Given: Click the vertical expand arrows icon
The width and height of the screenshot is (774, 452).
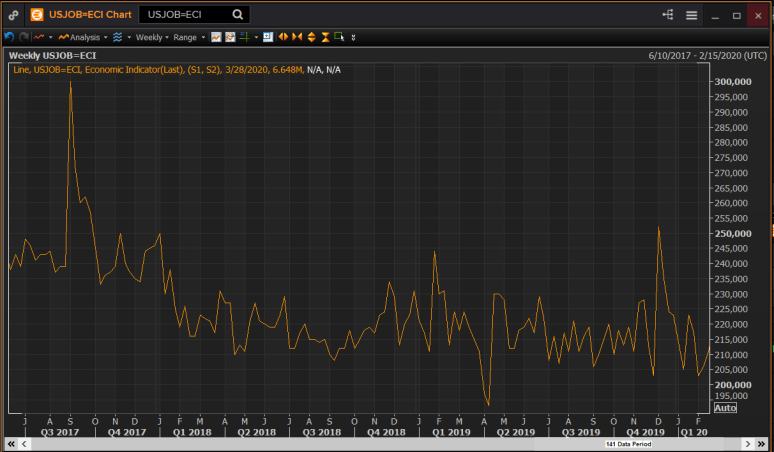Looking at the screenshot, I should point(311,37).
